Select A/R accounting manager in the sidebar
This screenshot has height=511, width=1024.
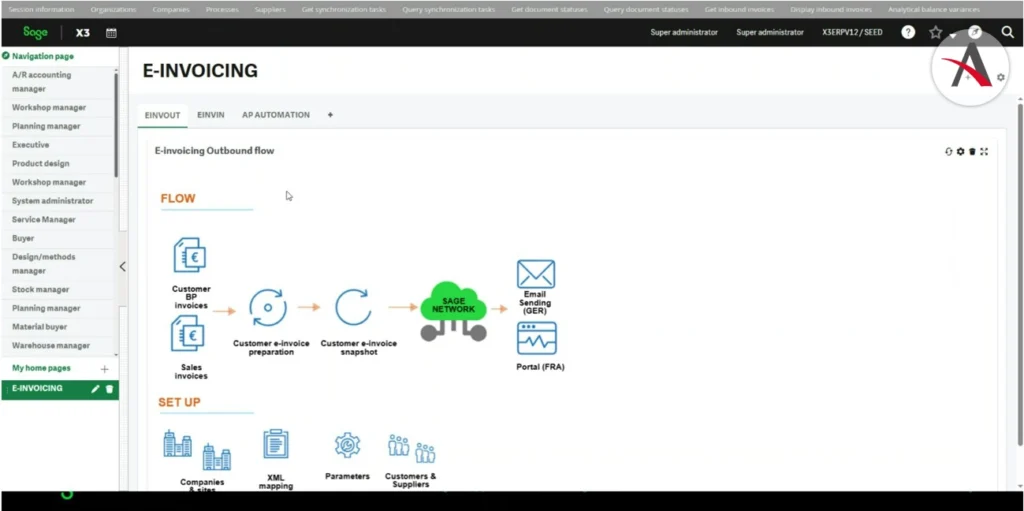click(x=57, y=82)
